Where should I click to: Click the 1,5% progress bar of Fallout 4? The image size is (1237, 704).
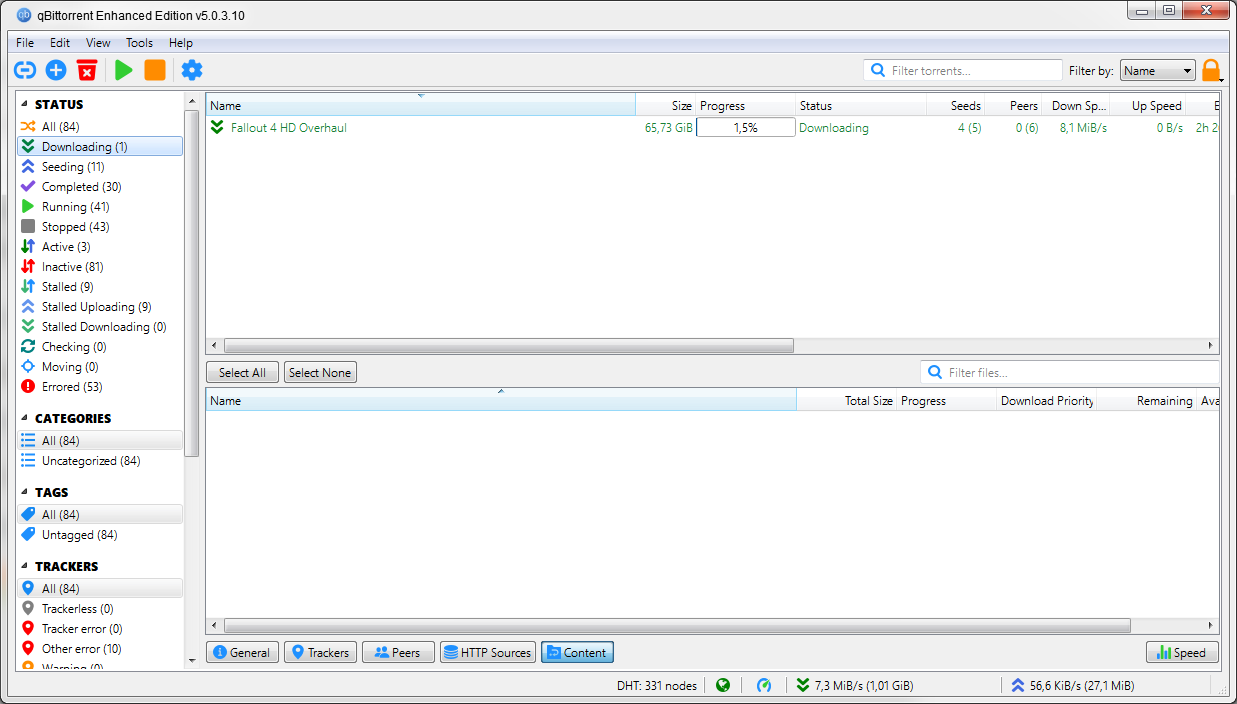[746, 127]
